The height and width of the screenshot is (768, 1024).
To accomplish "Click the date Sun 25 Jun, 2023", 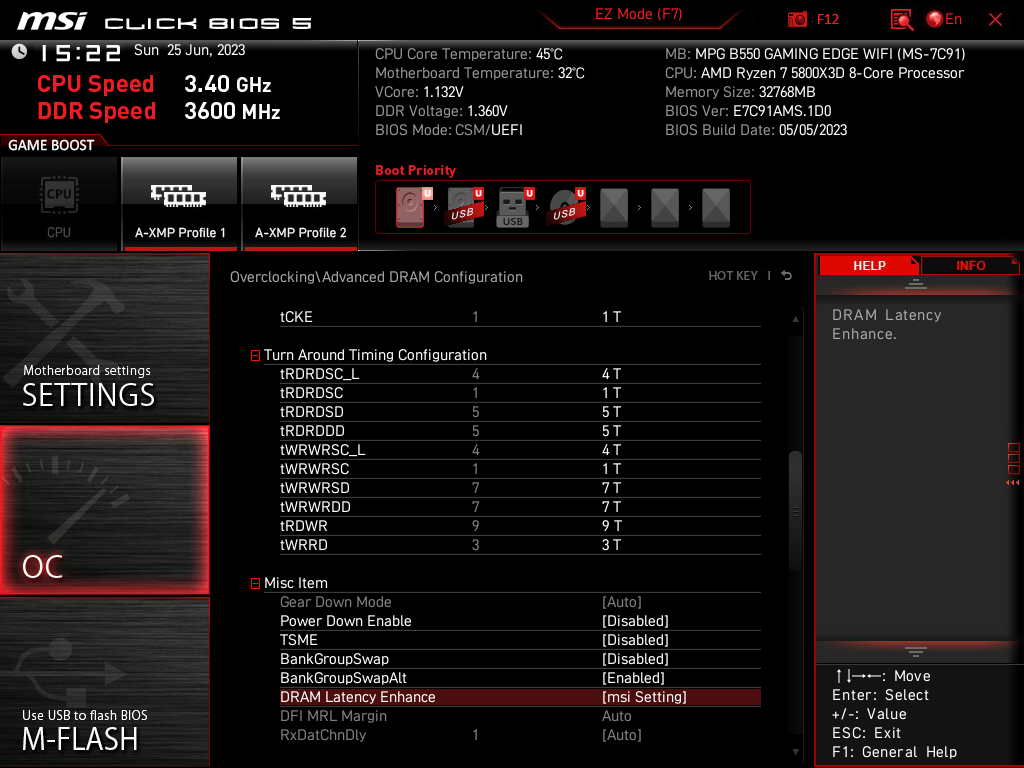I will pos(189,50).
